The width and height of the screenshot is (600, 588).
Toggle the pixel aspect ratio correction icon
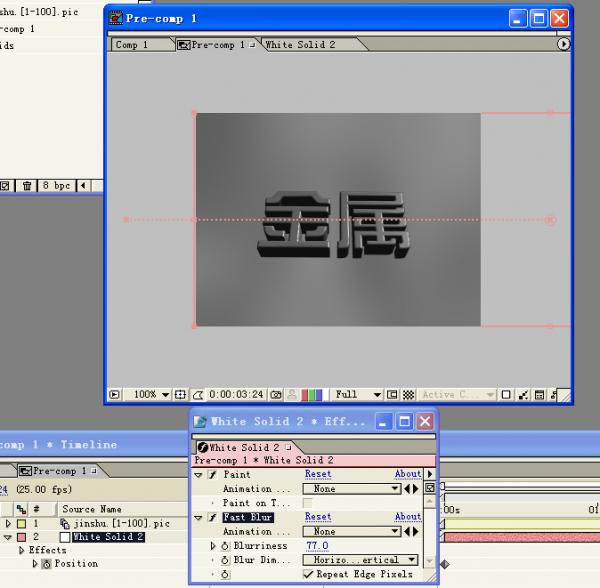506,394
